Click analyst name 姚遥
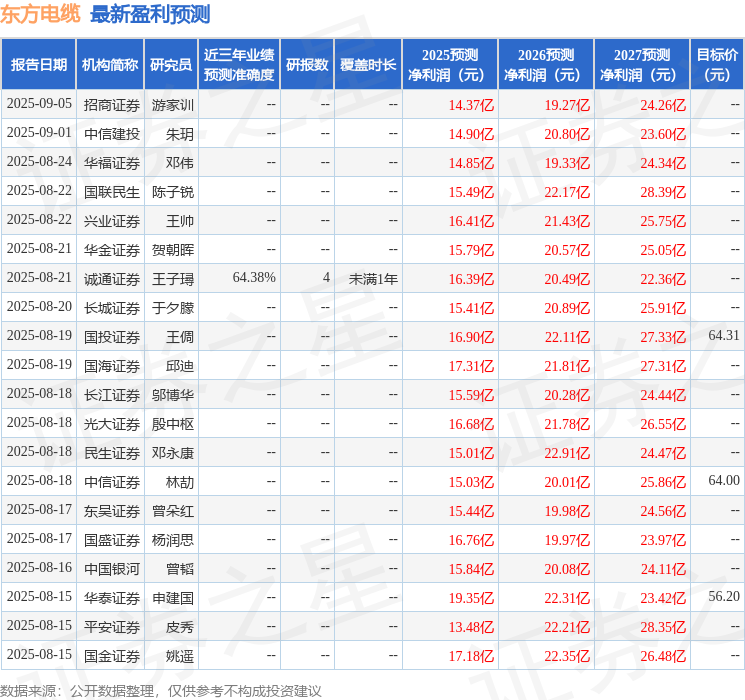 [x=180, y=655]
